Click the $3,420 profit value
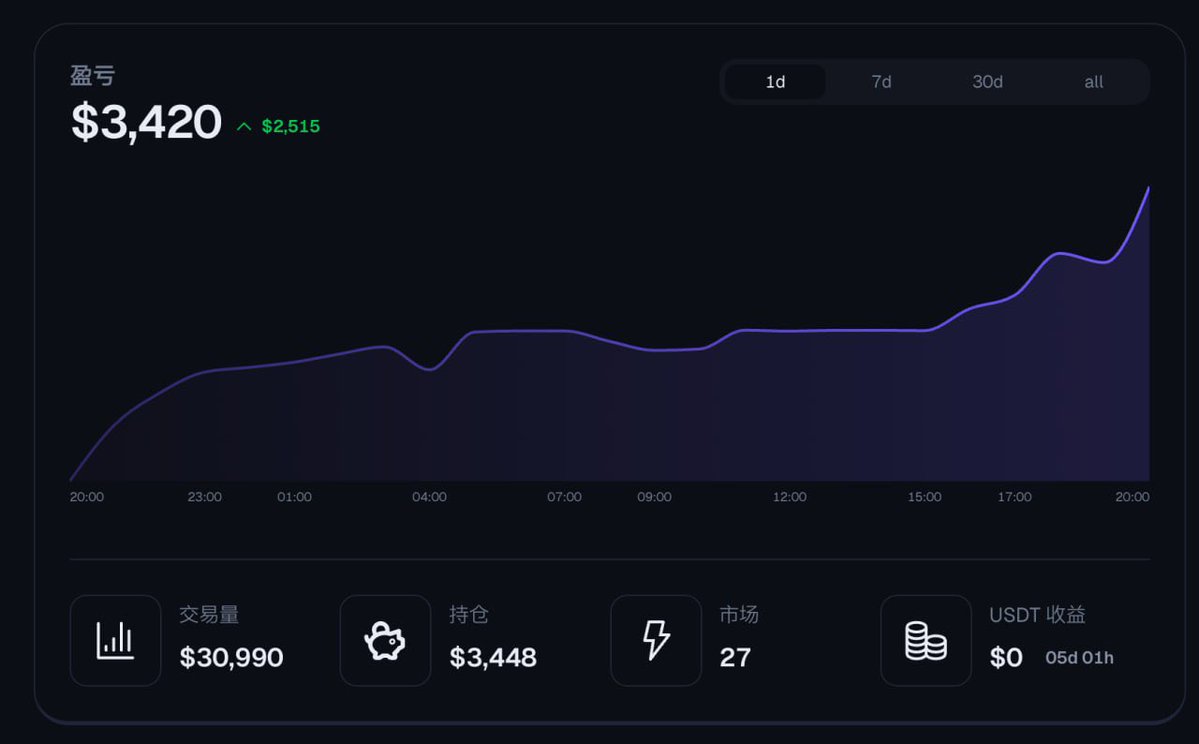Screen dimensions: 1199x744 [x=146, y=122]
